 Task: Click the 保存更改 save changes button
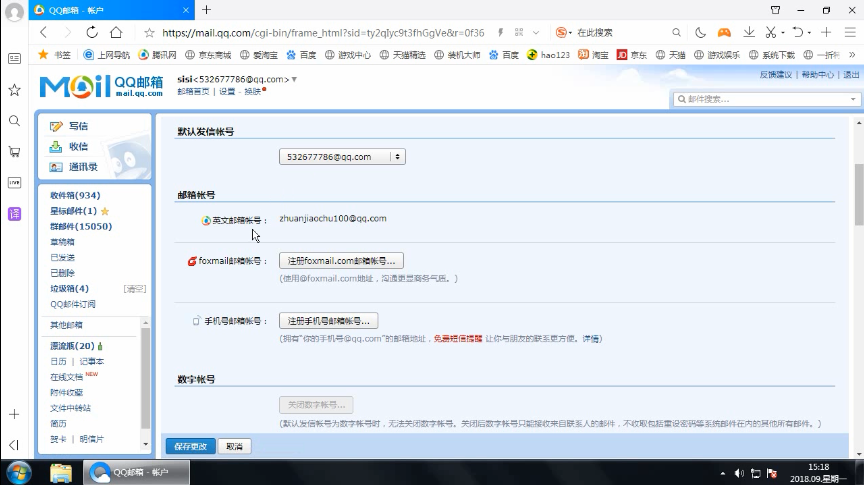click(190, 446)
